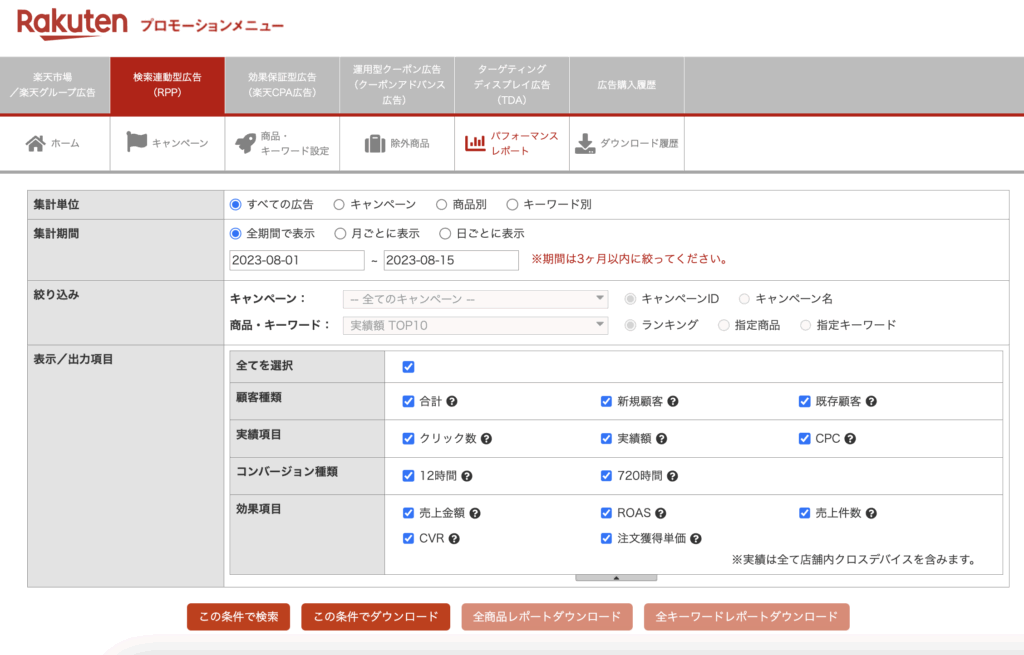
Task: Uncheck the CPC checkbox
Action: [805, 439]
